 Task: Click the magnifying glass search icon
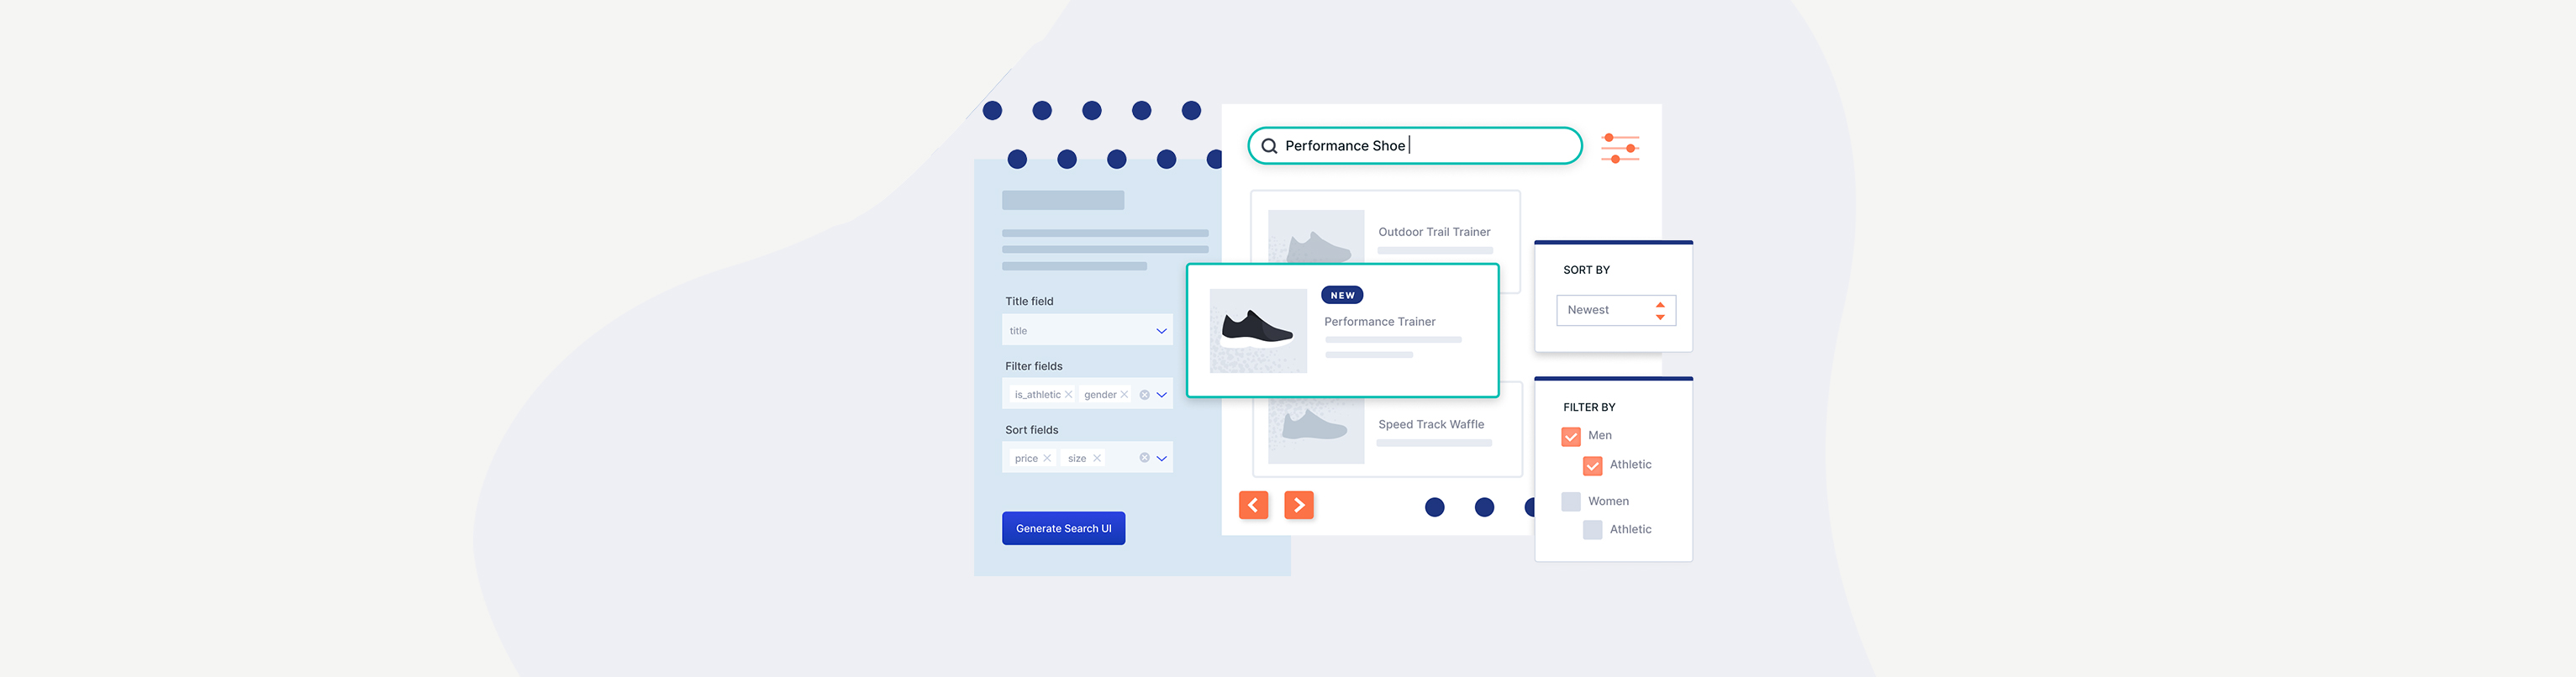1269,146
